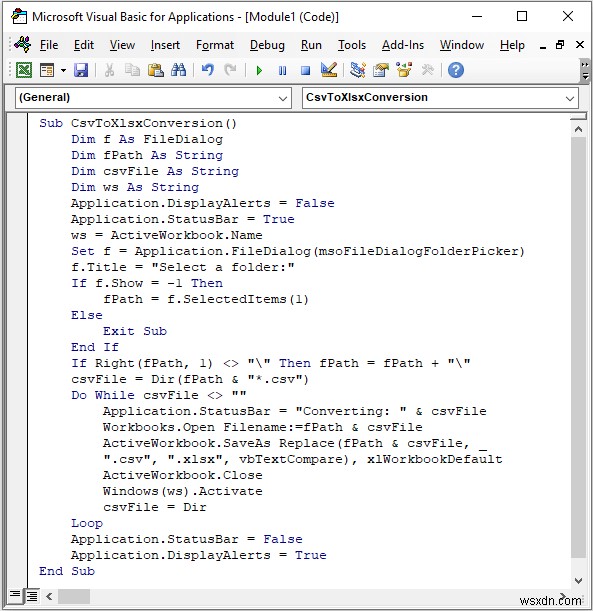This screenshot has width=593, height=611.
Task: Click the "Windows(ws).Activate" line
Action: click(x=183, y=491)
